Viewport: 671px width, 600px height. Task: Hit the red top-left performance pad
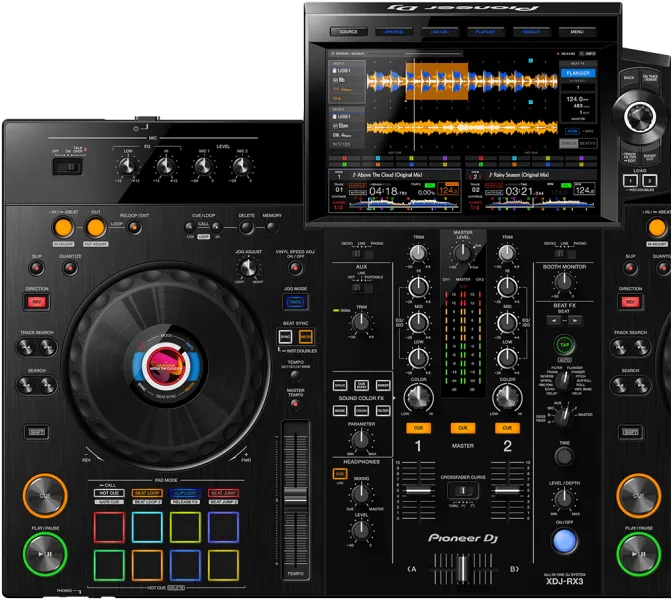pos(109,527)
